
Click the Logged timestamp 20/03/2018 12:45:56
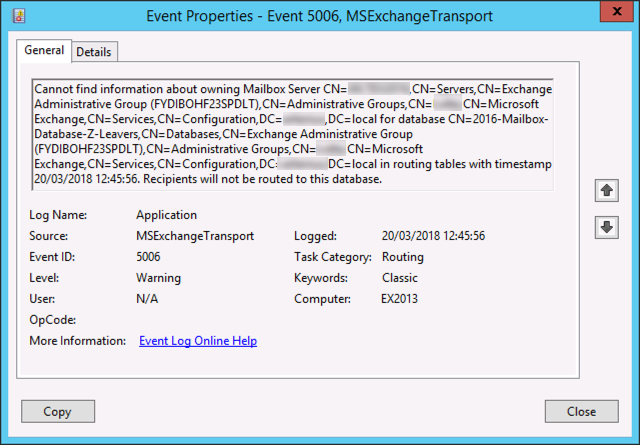[x=433, y=236]
